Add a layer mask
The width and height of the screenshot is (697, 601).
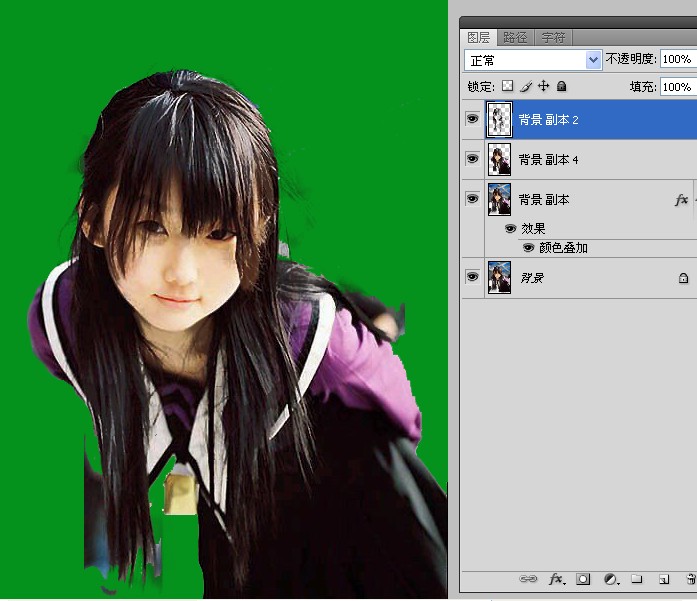pyautogui.click(x=583, y=579)
